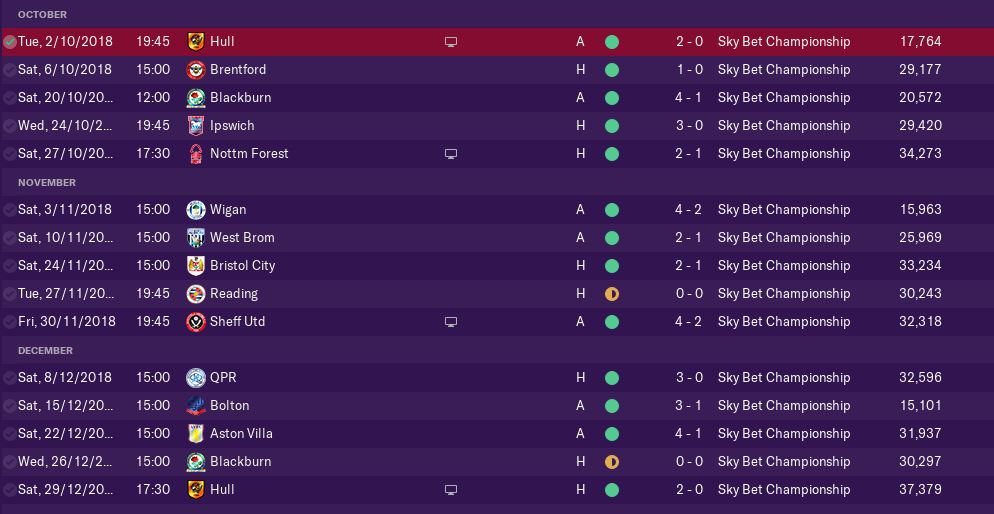Toggle the check mark beside the 30/11/2018 fixture
Image resolution: width=994 pixels, height=514 pixels.
tap(10, 322)
